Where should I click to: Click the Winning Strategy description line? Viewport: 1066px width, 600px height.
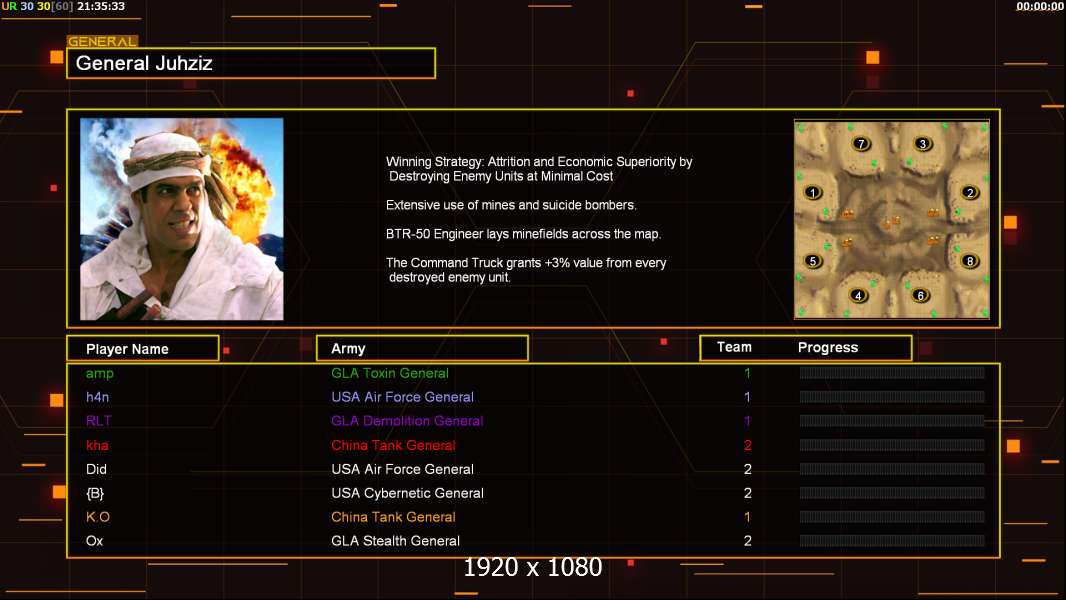539,169
